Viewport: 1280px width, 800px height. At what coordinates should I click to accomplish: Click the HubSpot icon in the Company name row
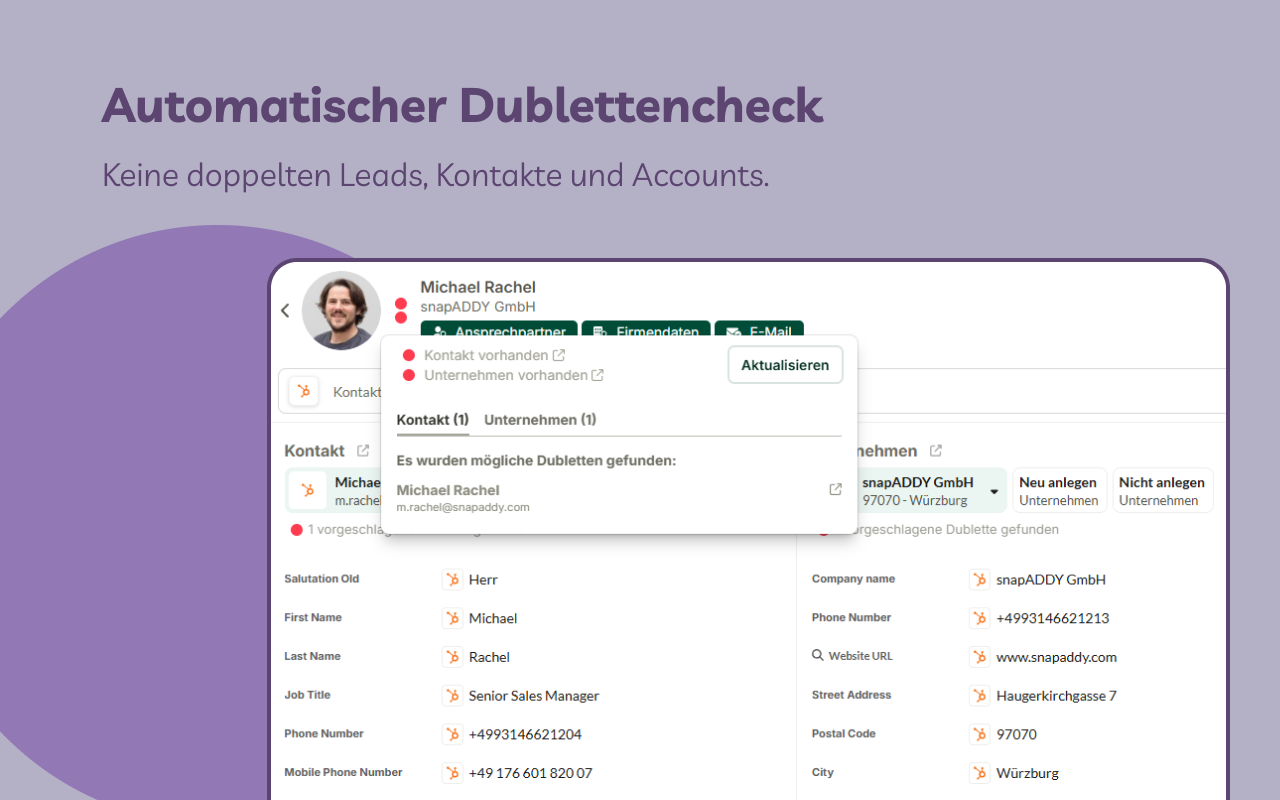click(x=980, y=579)
